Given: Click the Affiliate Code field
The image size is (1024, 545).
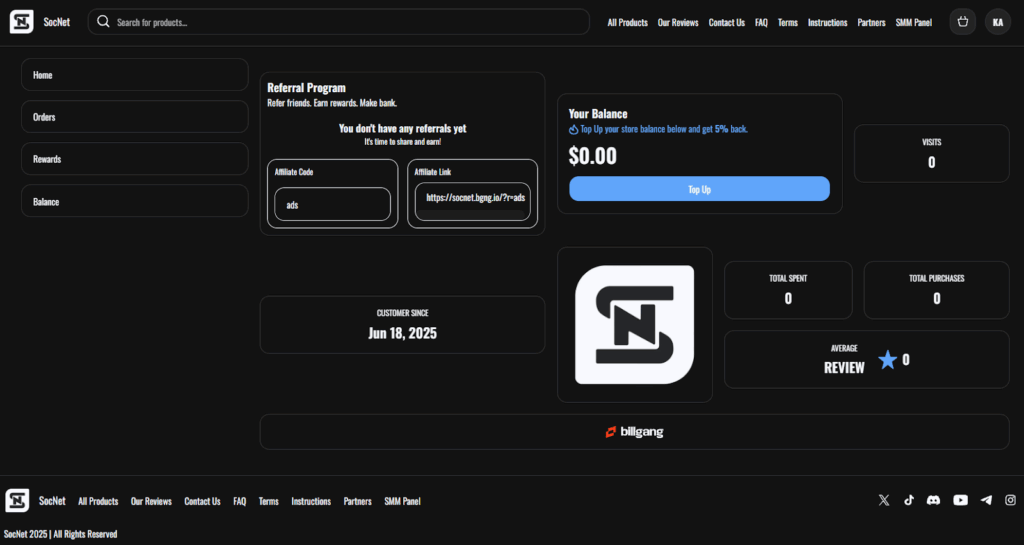Looking at the screenshot, I should 332,204.
